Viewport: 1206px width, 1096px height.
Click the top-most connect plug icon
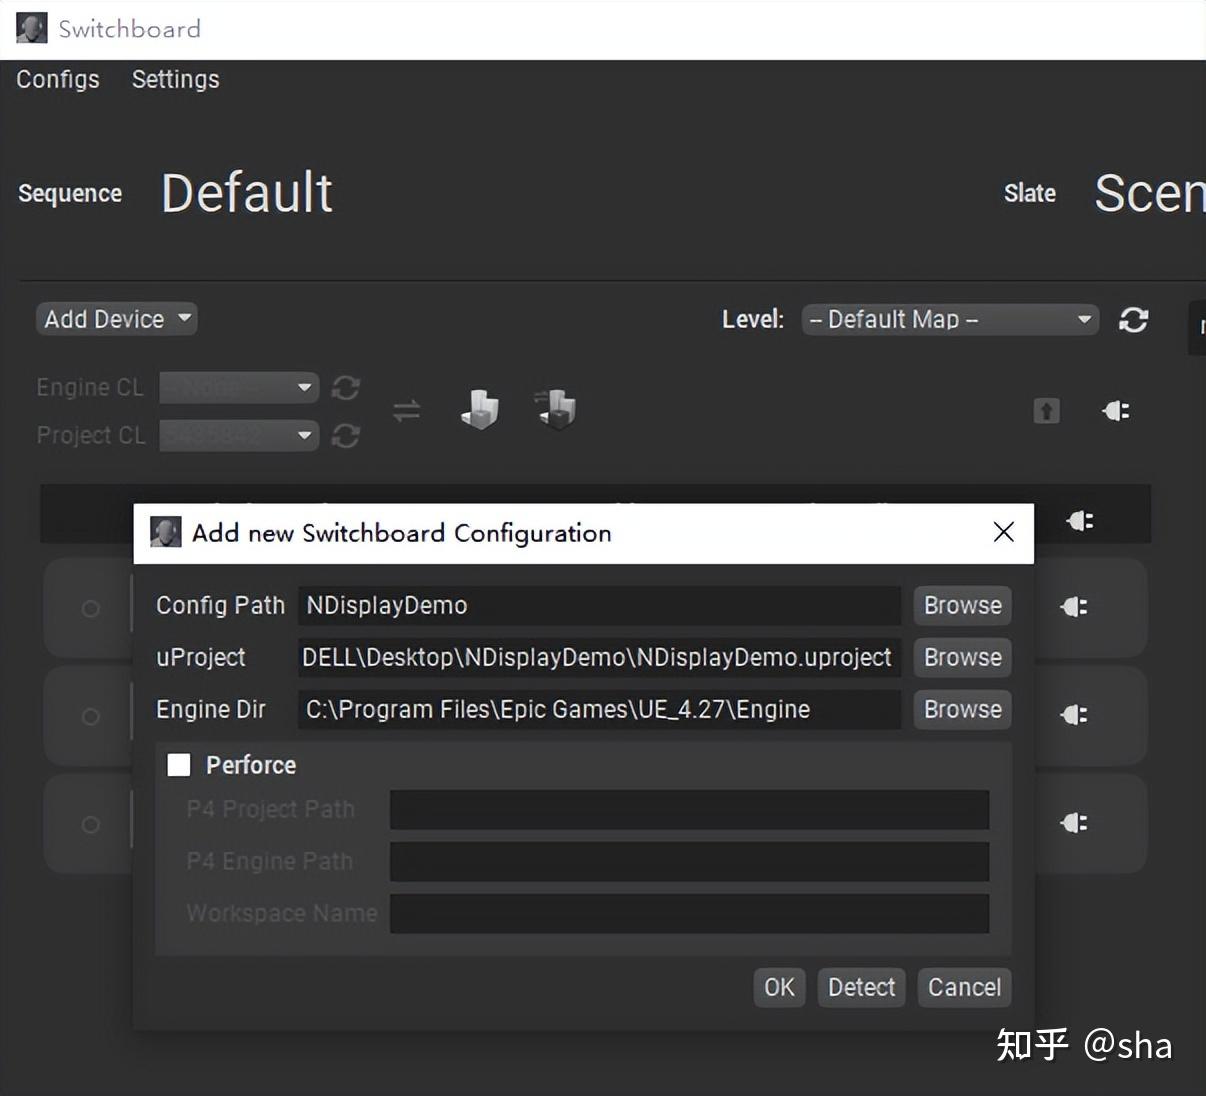[x=1116, y=411]
